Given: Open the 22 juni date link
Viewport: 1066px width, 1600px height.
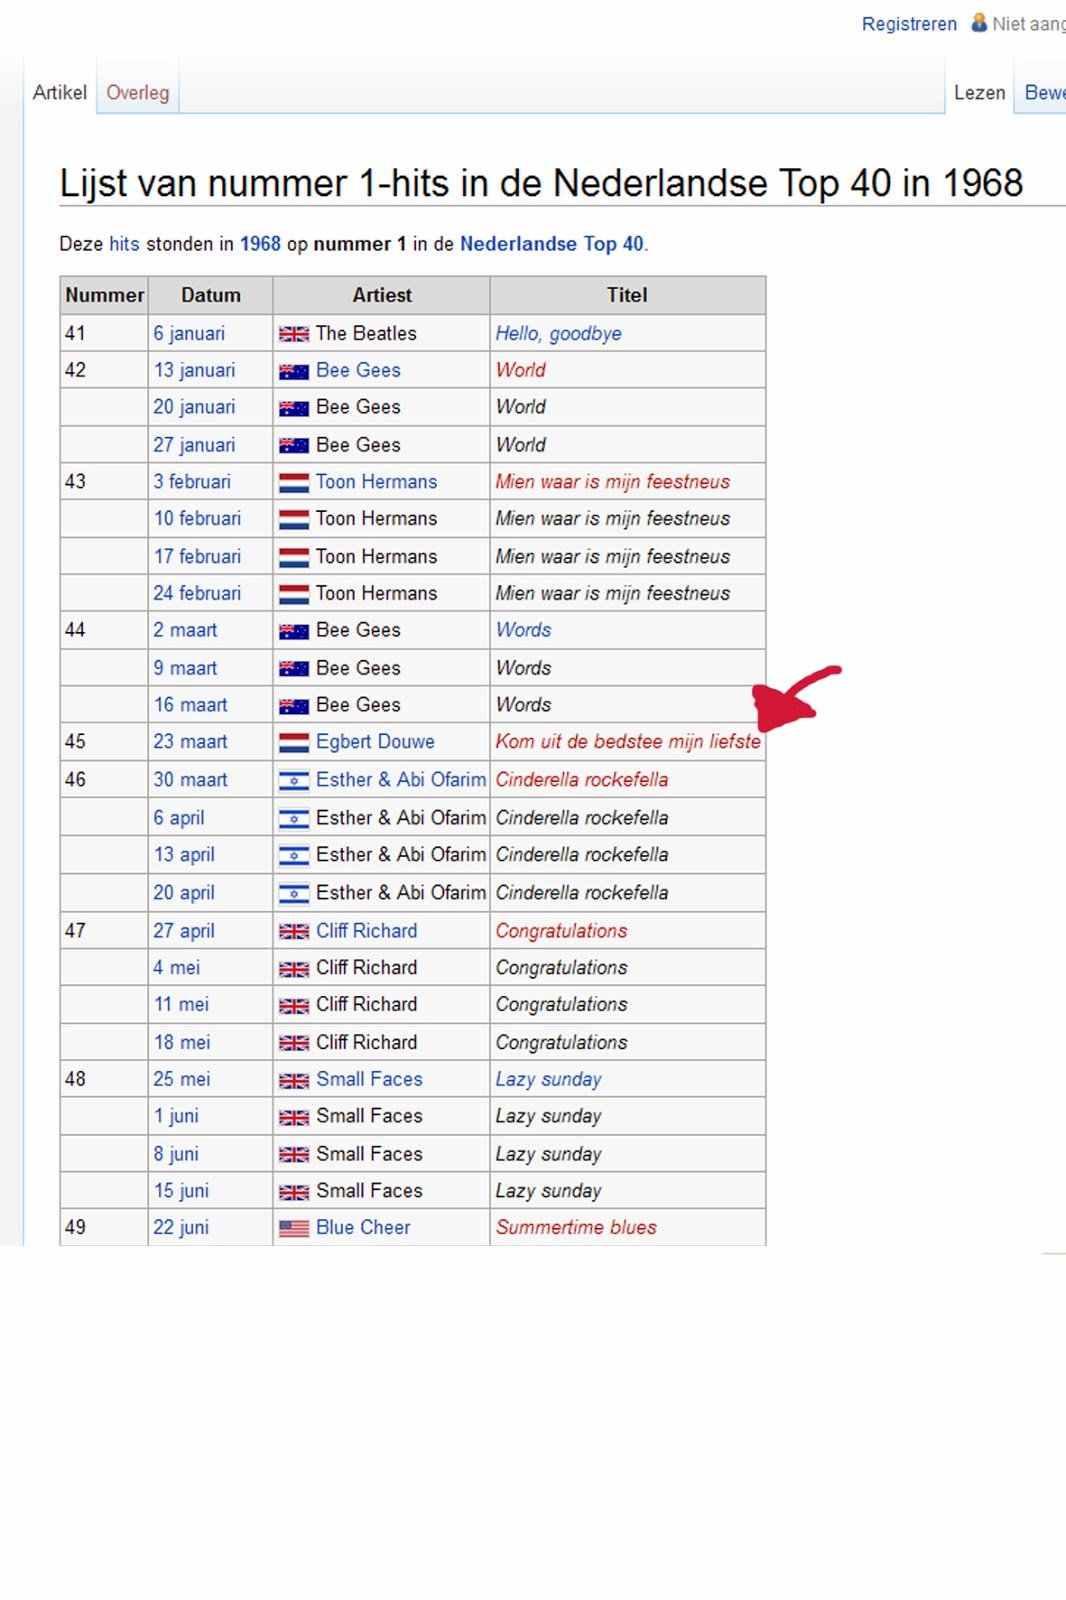Looking at the screenshot, I should click(181, 1227).
